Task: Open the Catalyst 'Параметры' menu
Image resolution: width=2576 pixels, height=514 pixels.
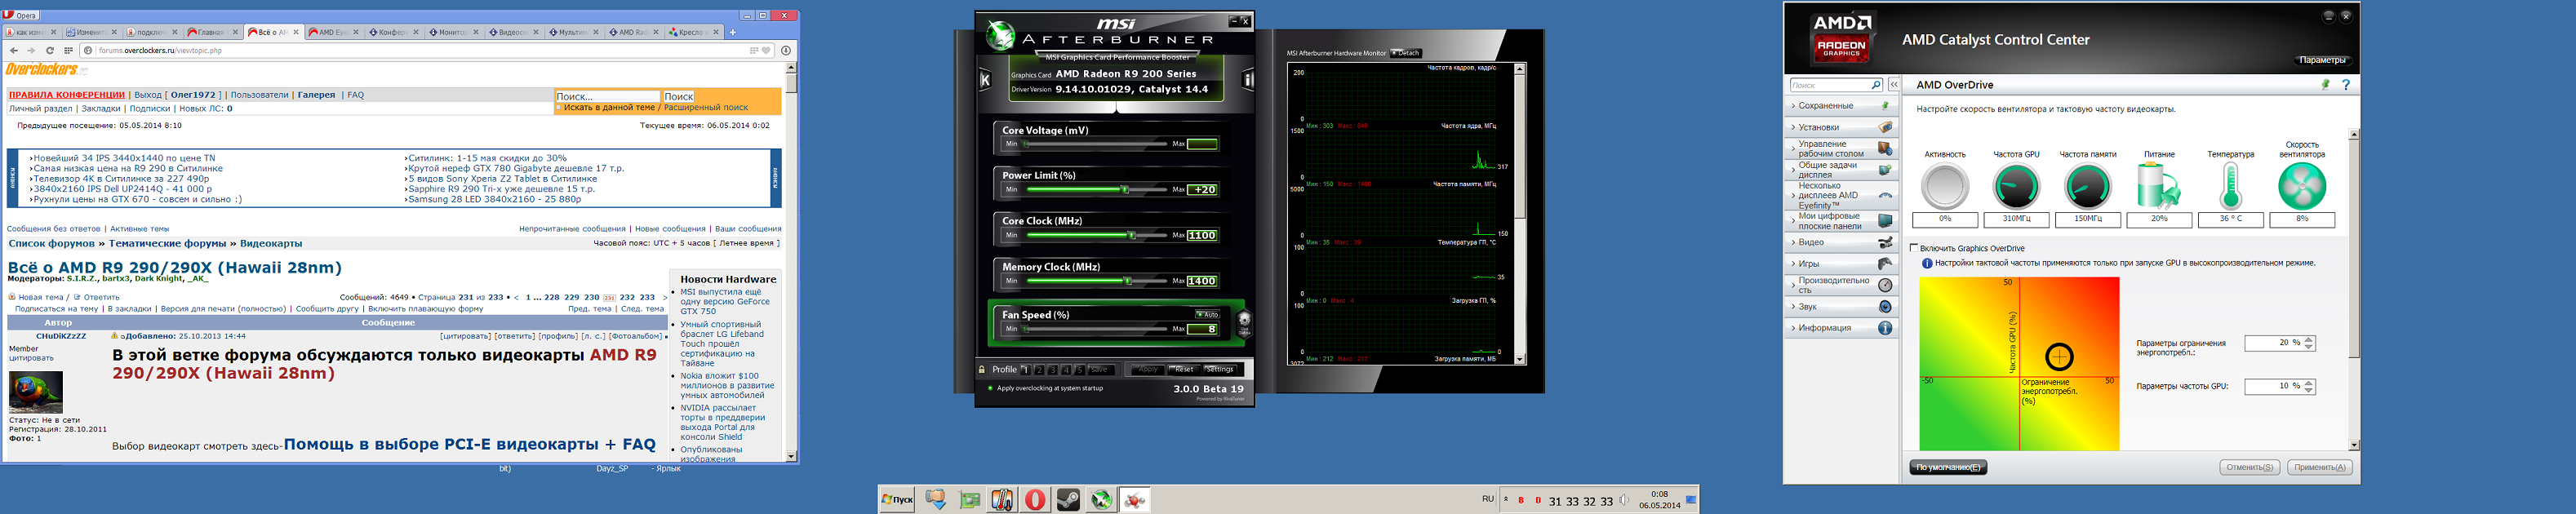Action: click(2322, 60)
